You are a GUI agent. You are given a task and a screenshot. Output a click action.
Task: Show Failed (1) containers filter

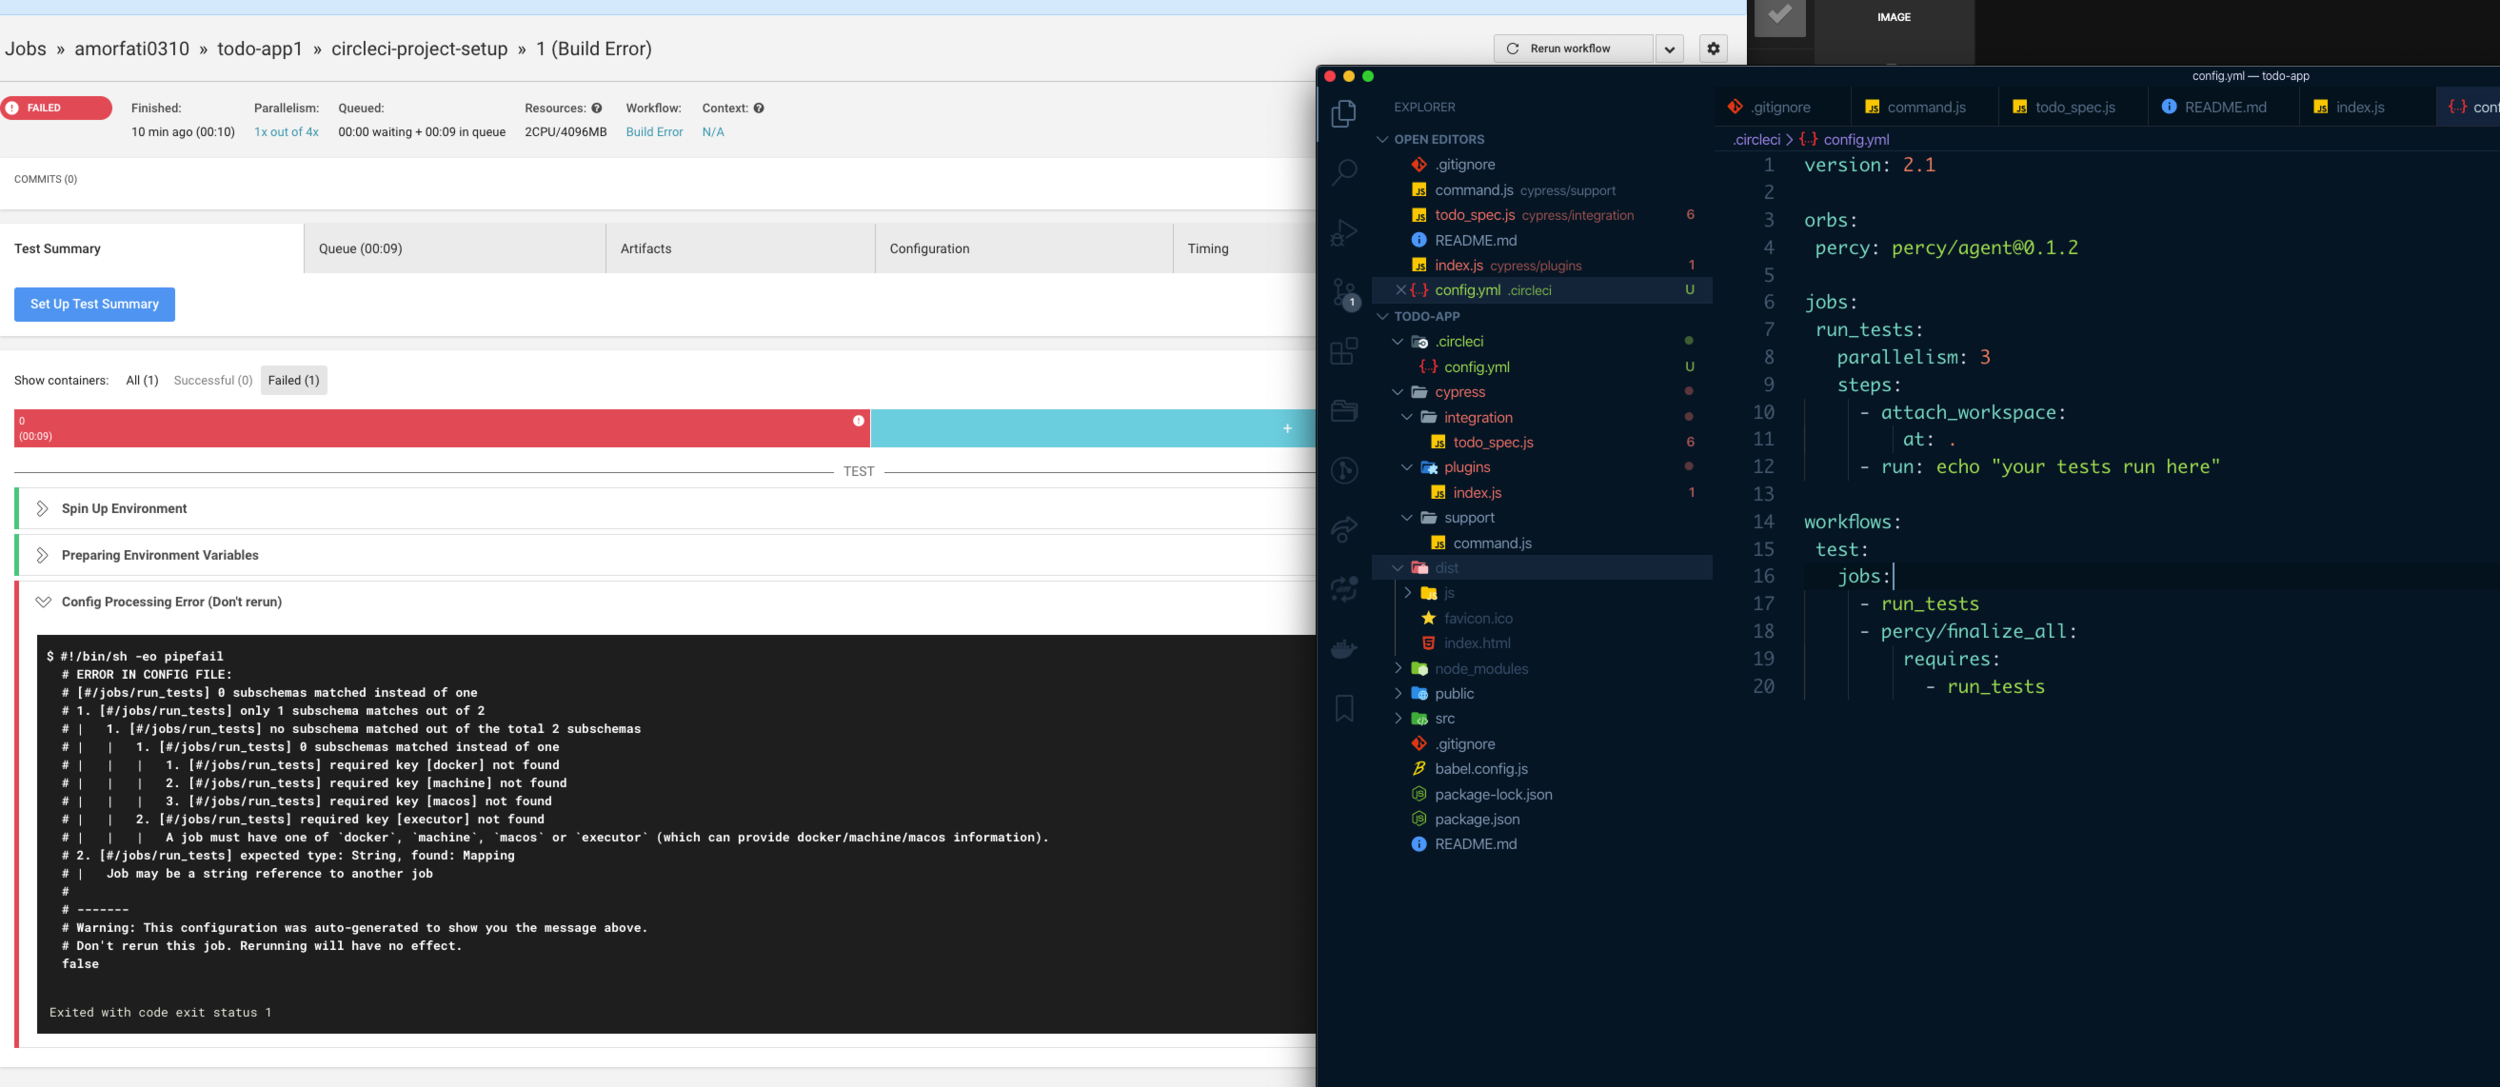tap(293, 380)
